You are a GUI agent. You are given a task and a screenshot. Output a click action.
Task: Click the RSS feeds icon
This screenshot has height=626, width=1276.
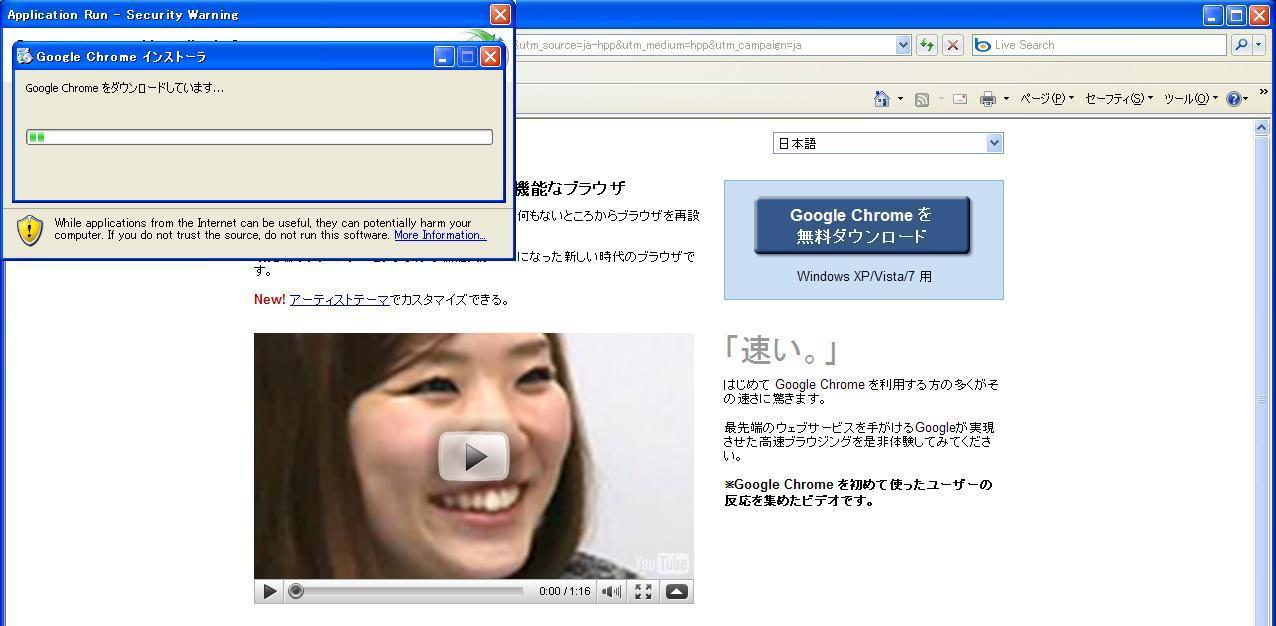pos(922,99)
